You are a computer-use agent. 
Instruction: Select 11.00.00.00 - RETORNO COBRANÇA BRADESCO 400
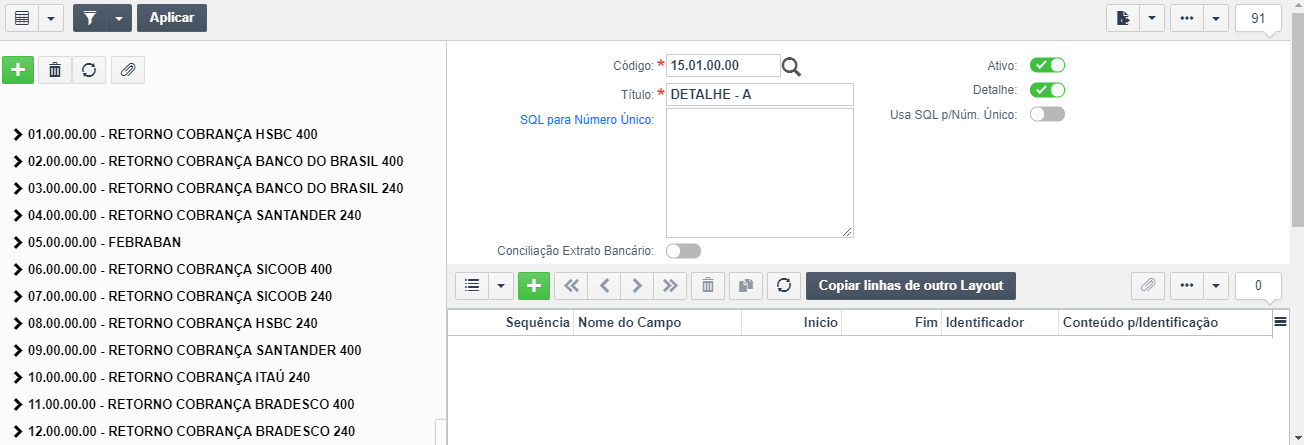191,404
